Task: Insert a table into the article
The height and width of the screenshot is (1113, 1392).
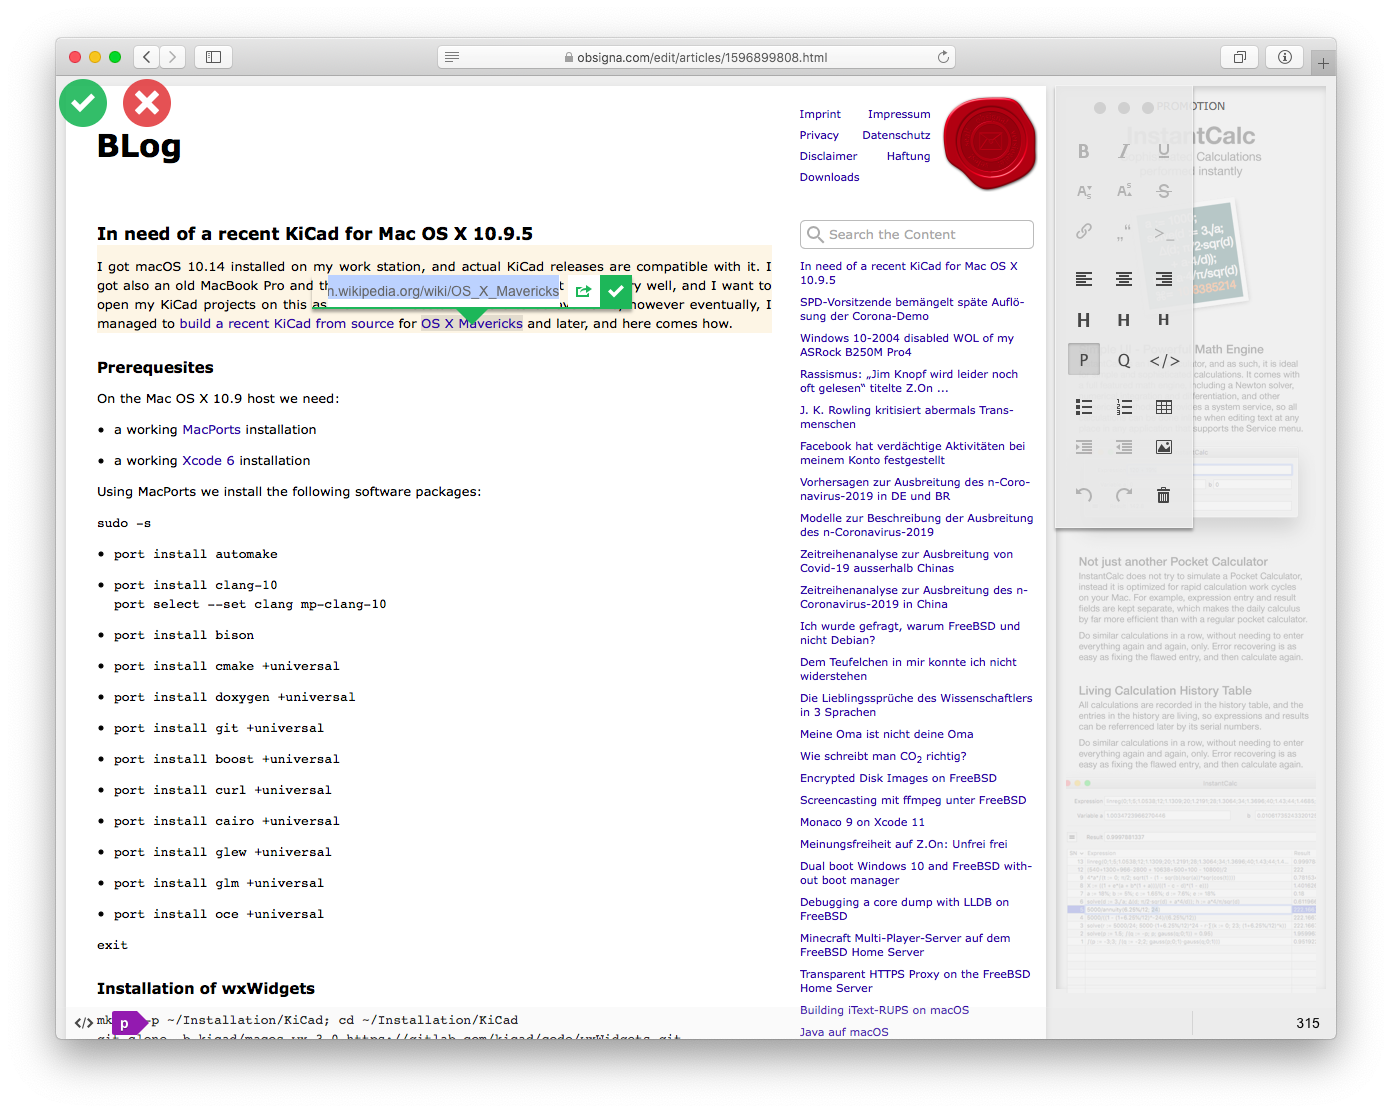Action: coord(1164,407)
